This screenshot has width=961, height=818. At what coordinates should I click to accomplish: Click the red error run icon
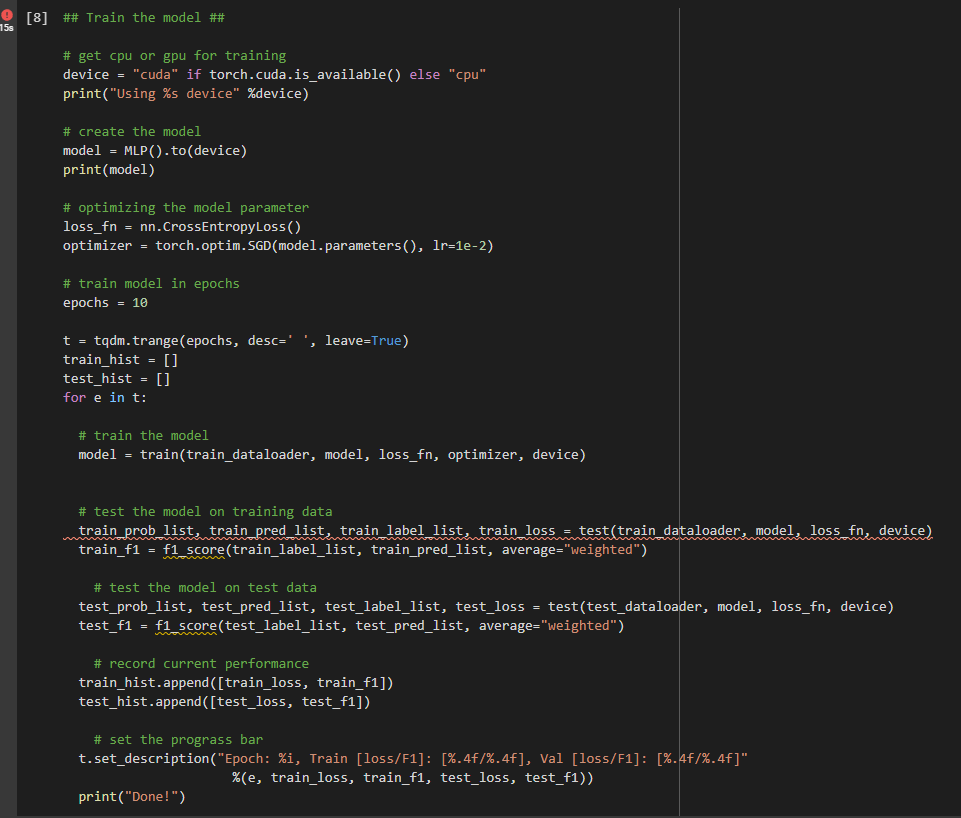(7, 15)
